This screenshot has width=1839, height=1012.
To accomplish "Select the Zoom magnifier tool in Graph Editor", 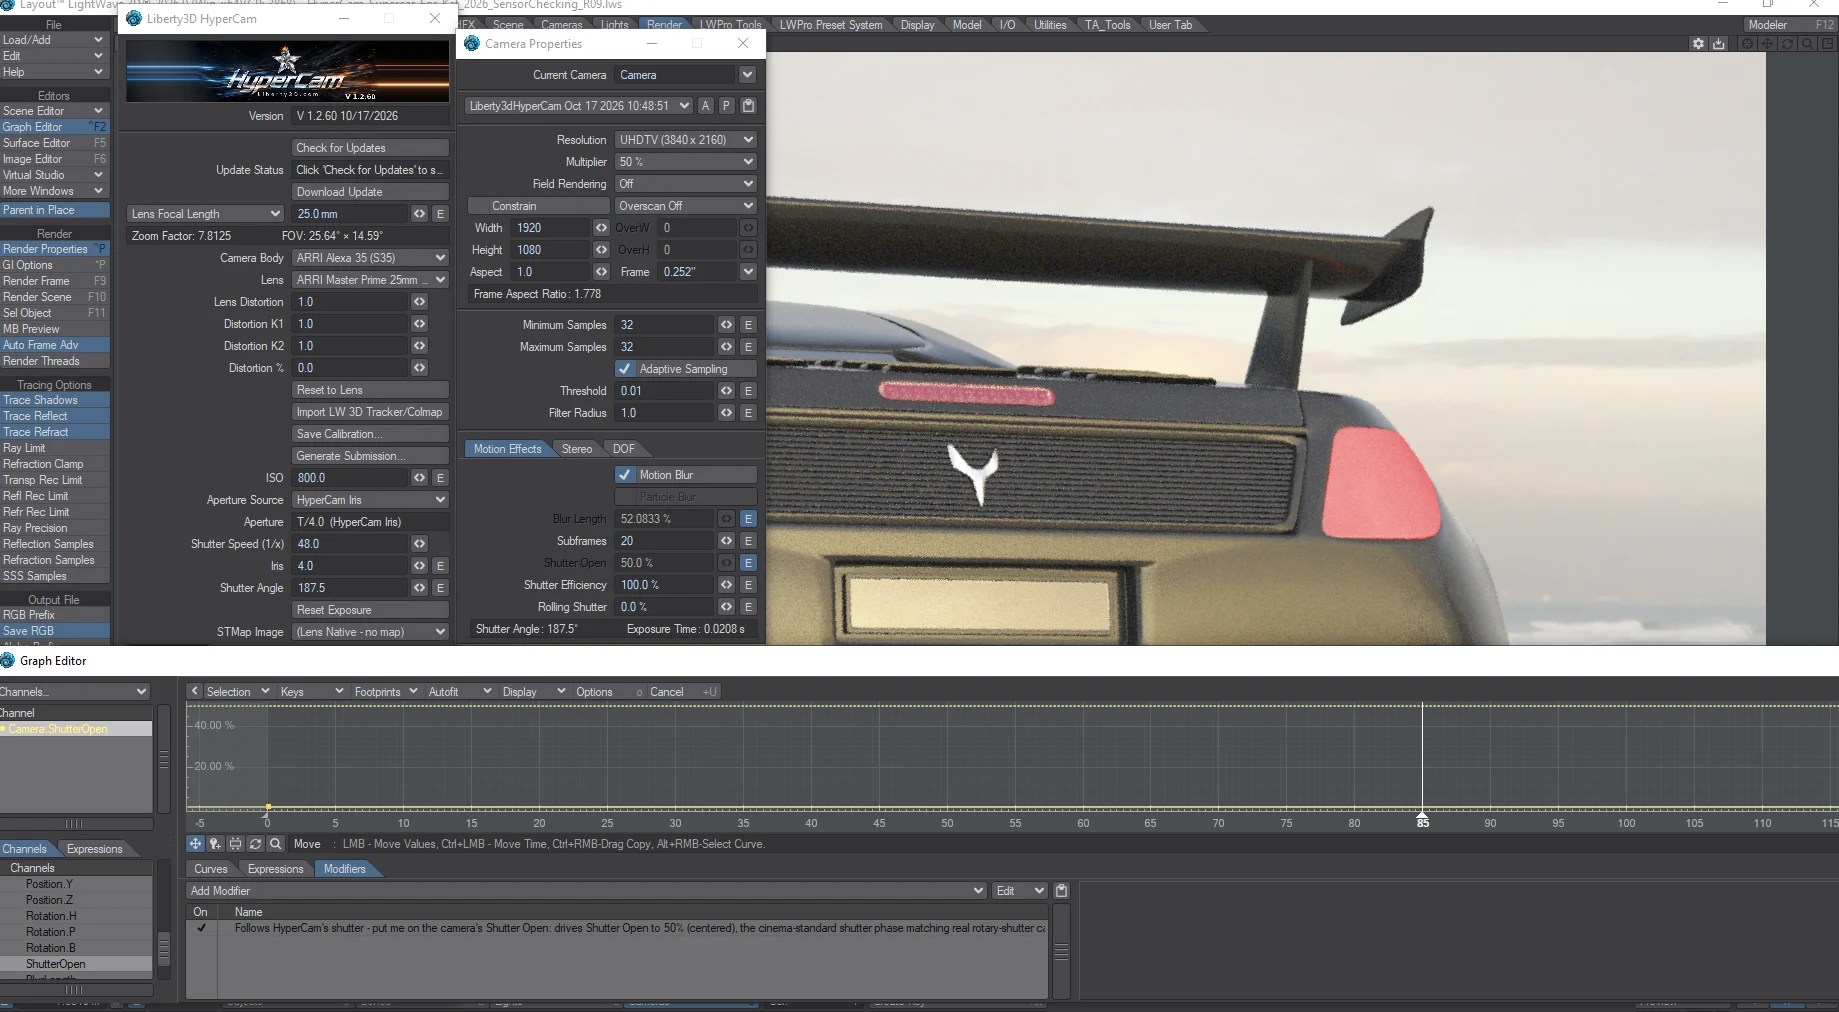I will click(x=275, y=844).
